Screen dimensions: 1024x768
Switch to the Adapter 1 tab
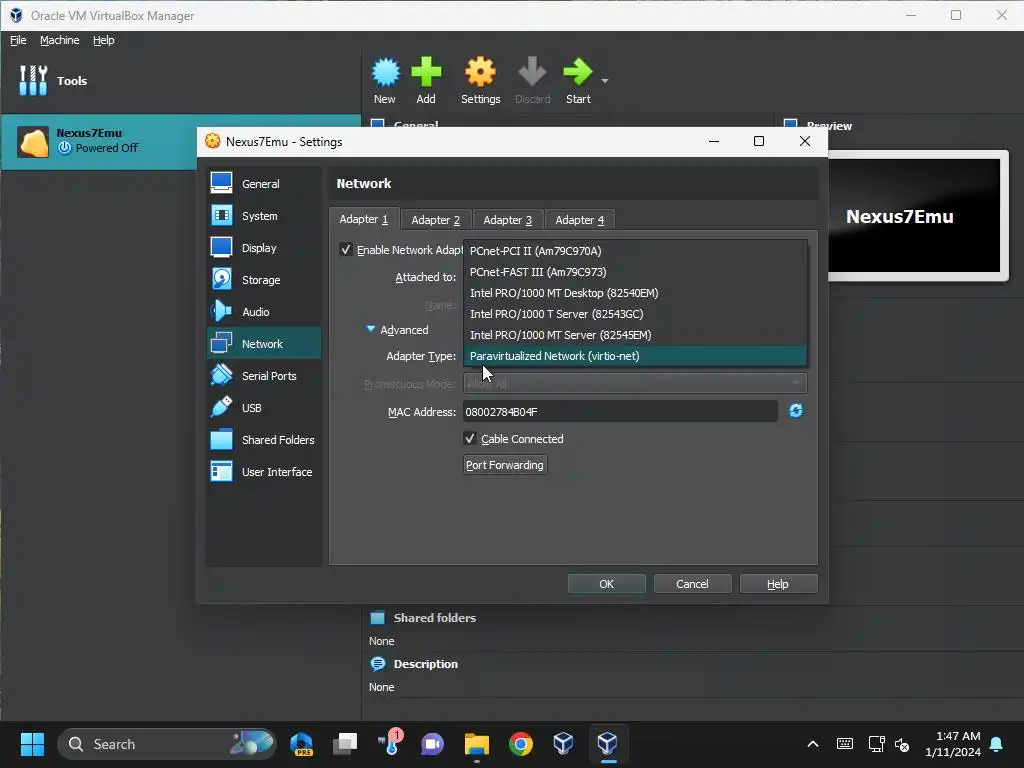pos(364,219)
